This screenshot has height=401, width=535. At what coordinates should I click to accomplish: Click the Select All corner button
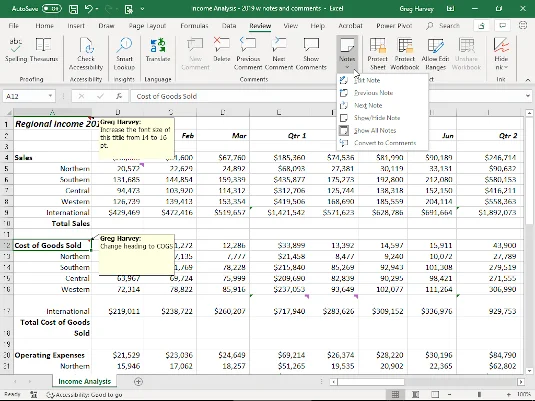(8, 112)
